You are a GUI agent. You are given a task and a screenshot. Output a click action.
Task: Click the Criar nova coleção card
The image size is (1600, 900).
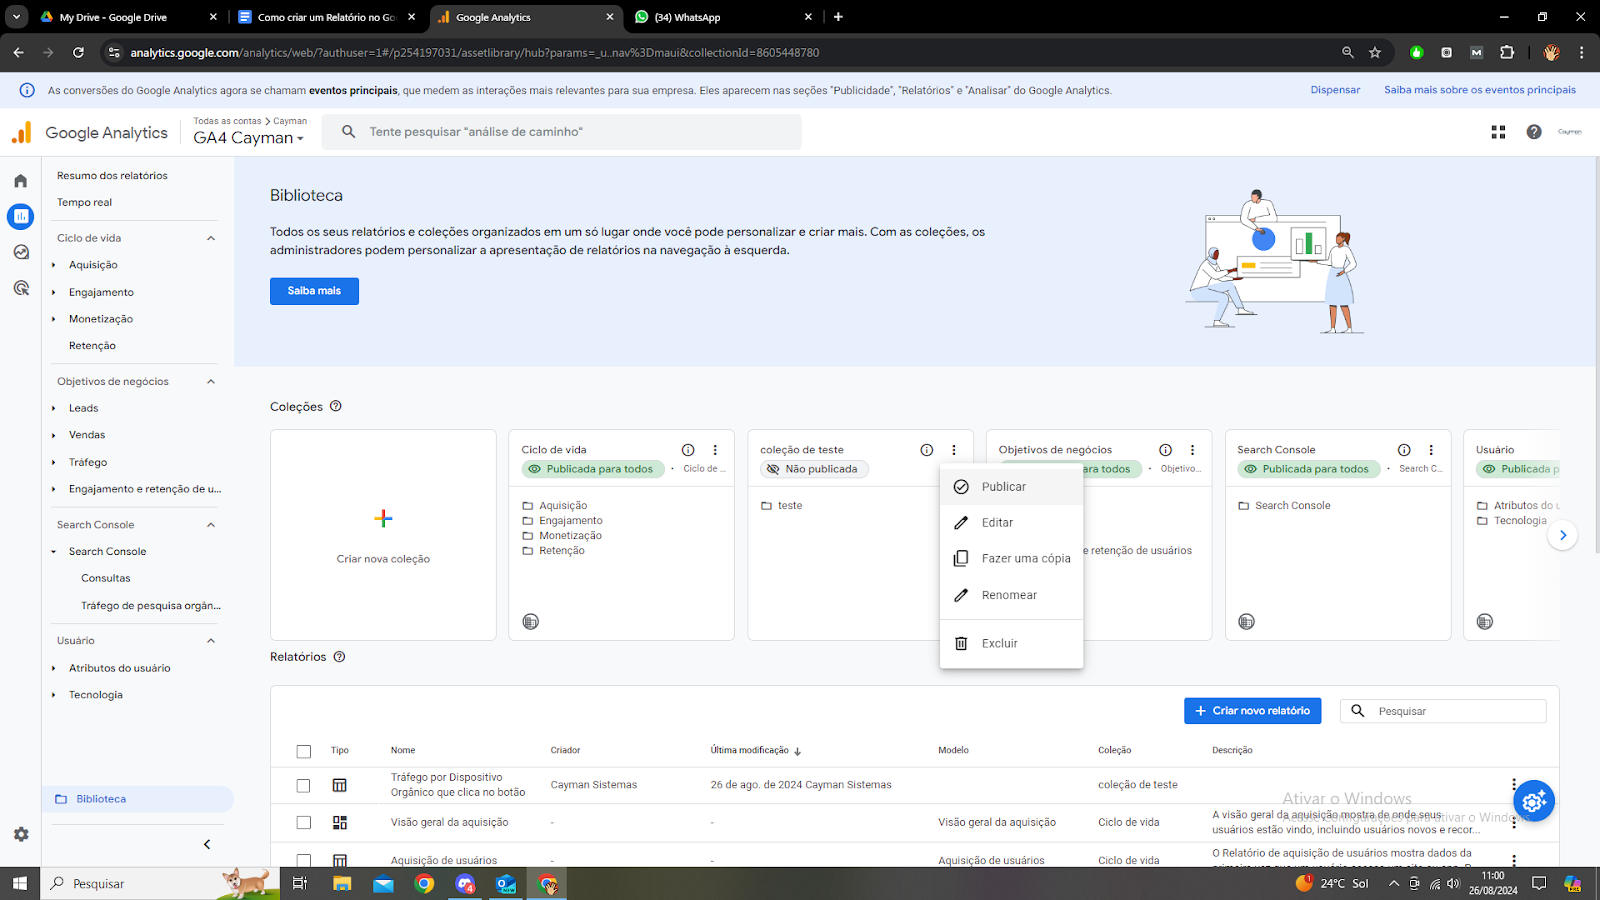point(383,535)
